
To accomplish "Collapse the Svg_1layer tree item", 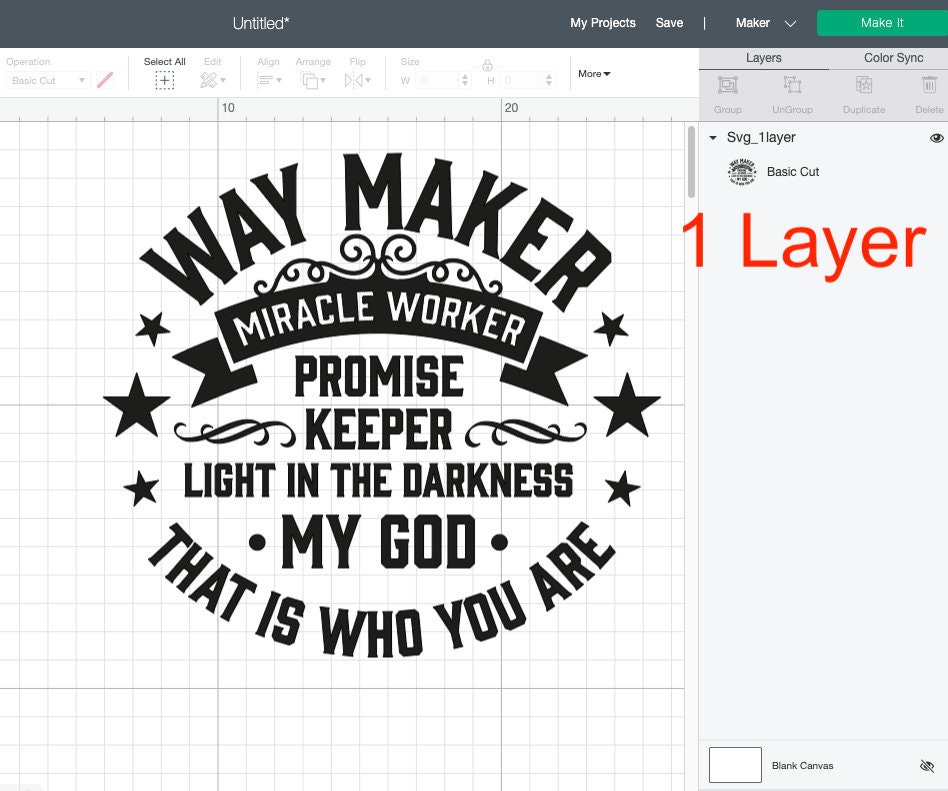I will tap(713, 138).
